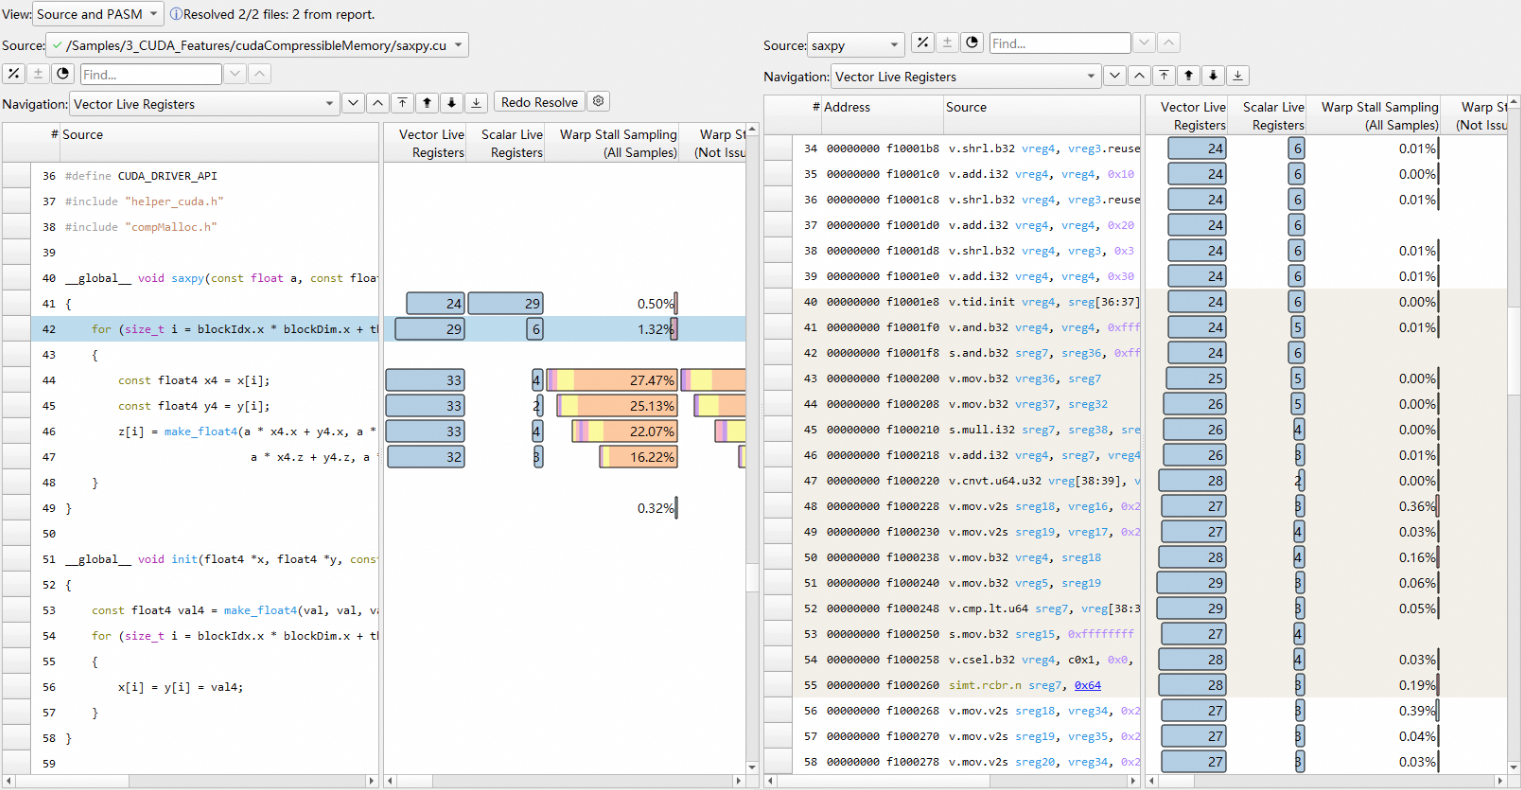Viewport: 1521px width, 790px height.
Task: Click the Find field in left panel
Action: tap(150, 74)
